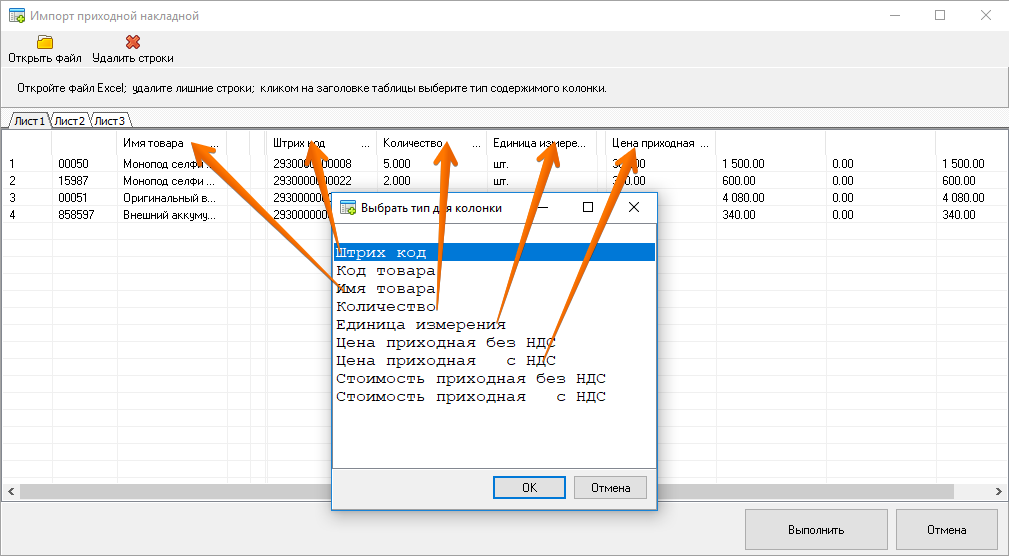Select Код товара in the type list
The image size is (1009, 556).
point(494,271)
